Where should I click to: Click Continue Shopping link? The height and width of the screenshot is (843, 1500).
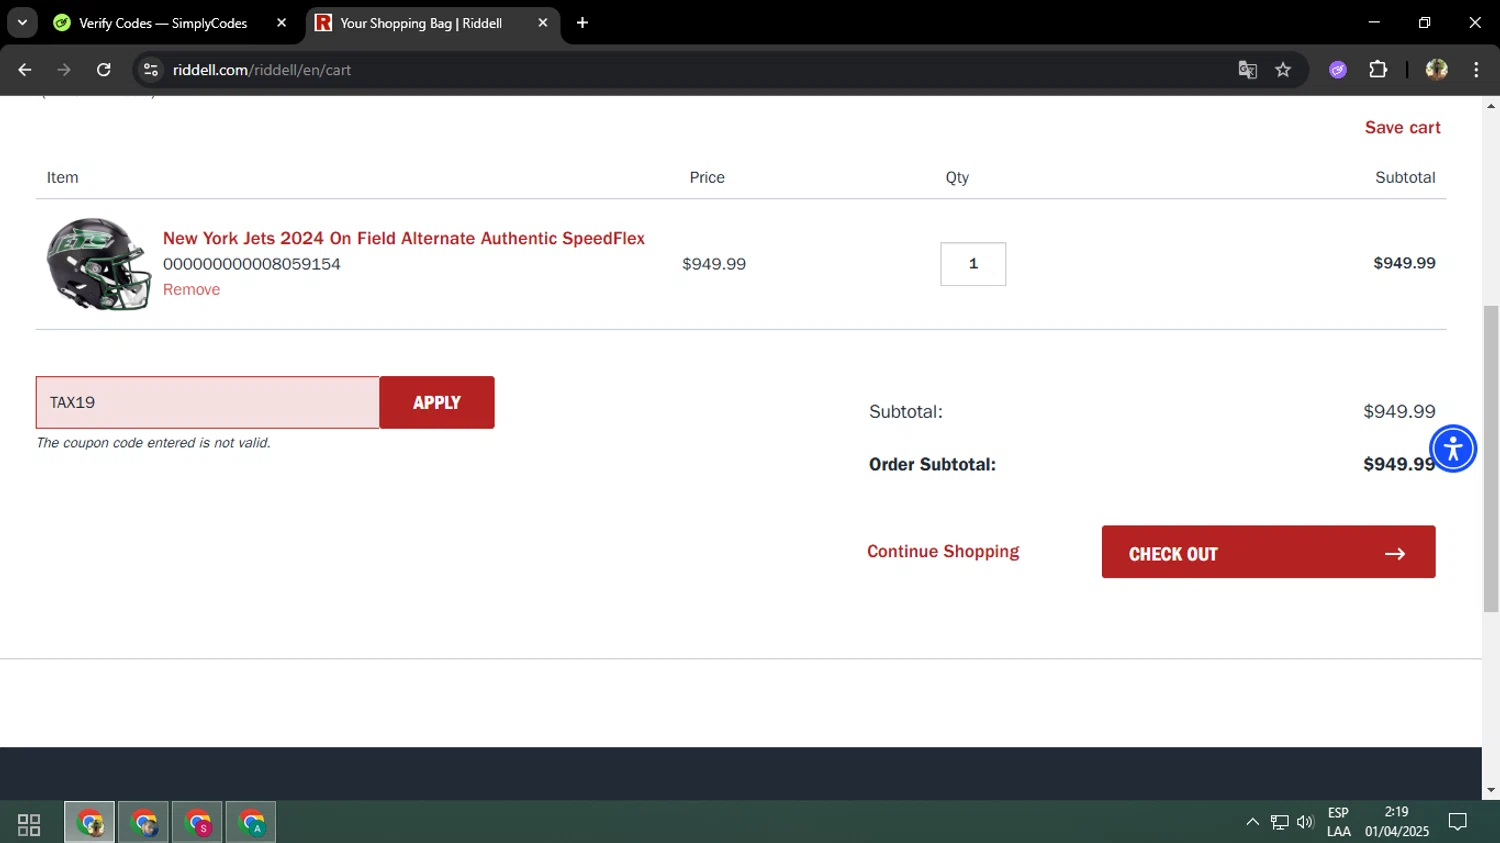[x=943, y=551]
